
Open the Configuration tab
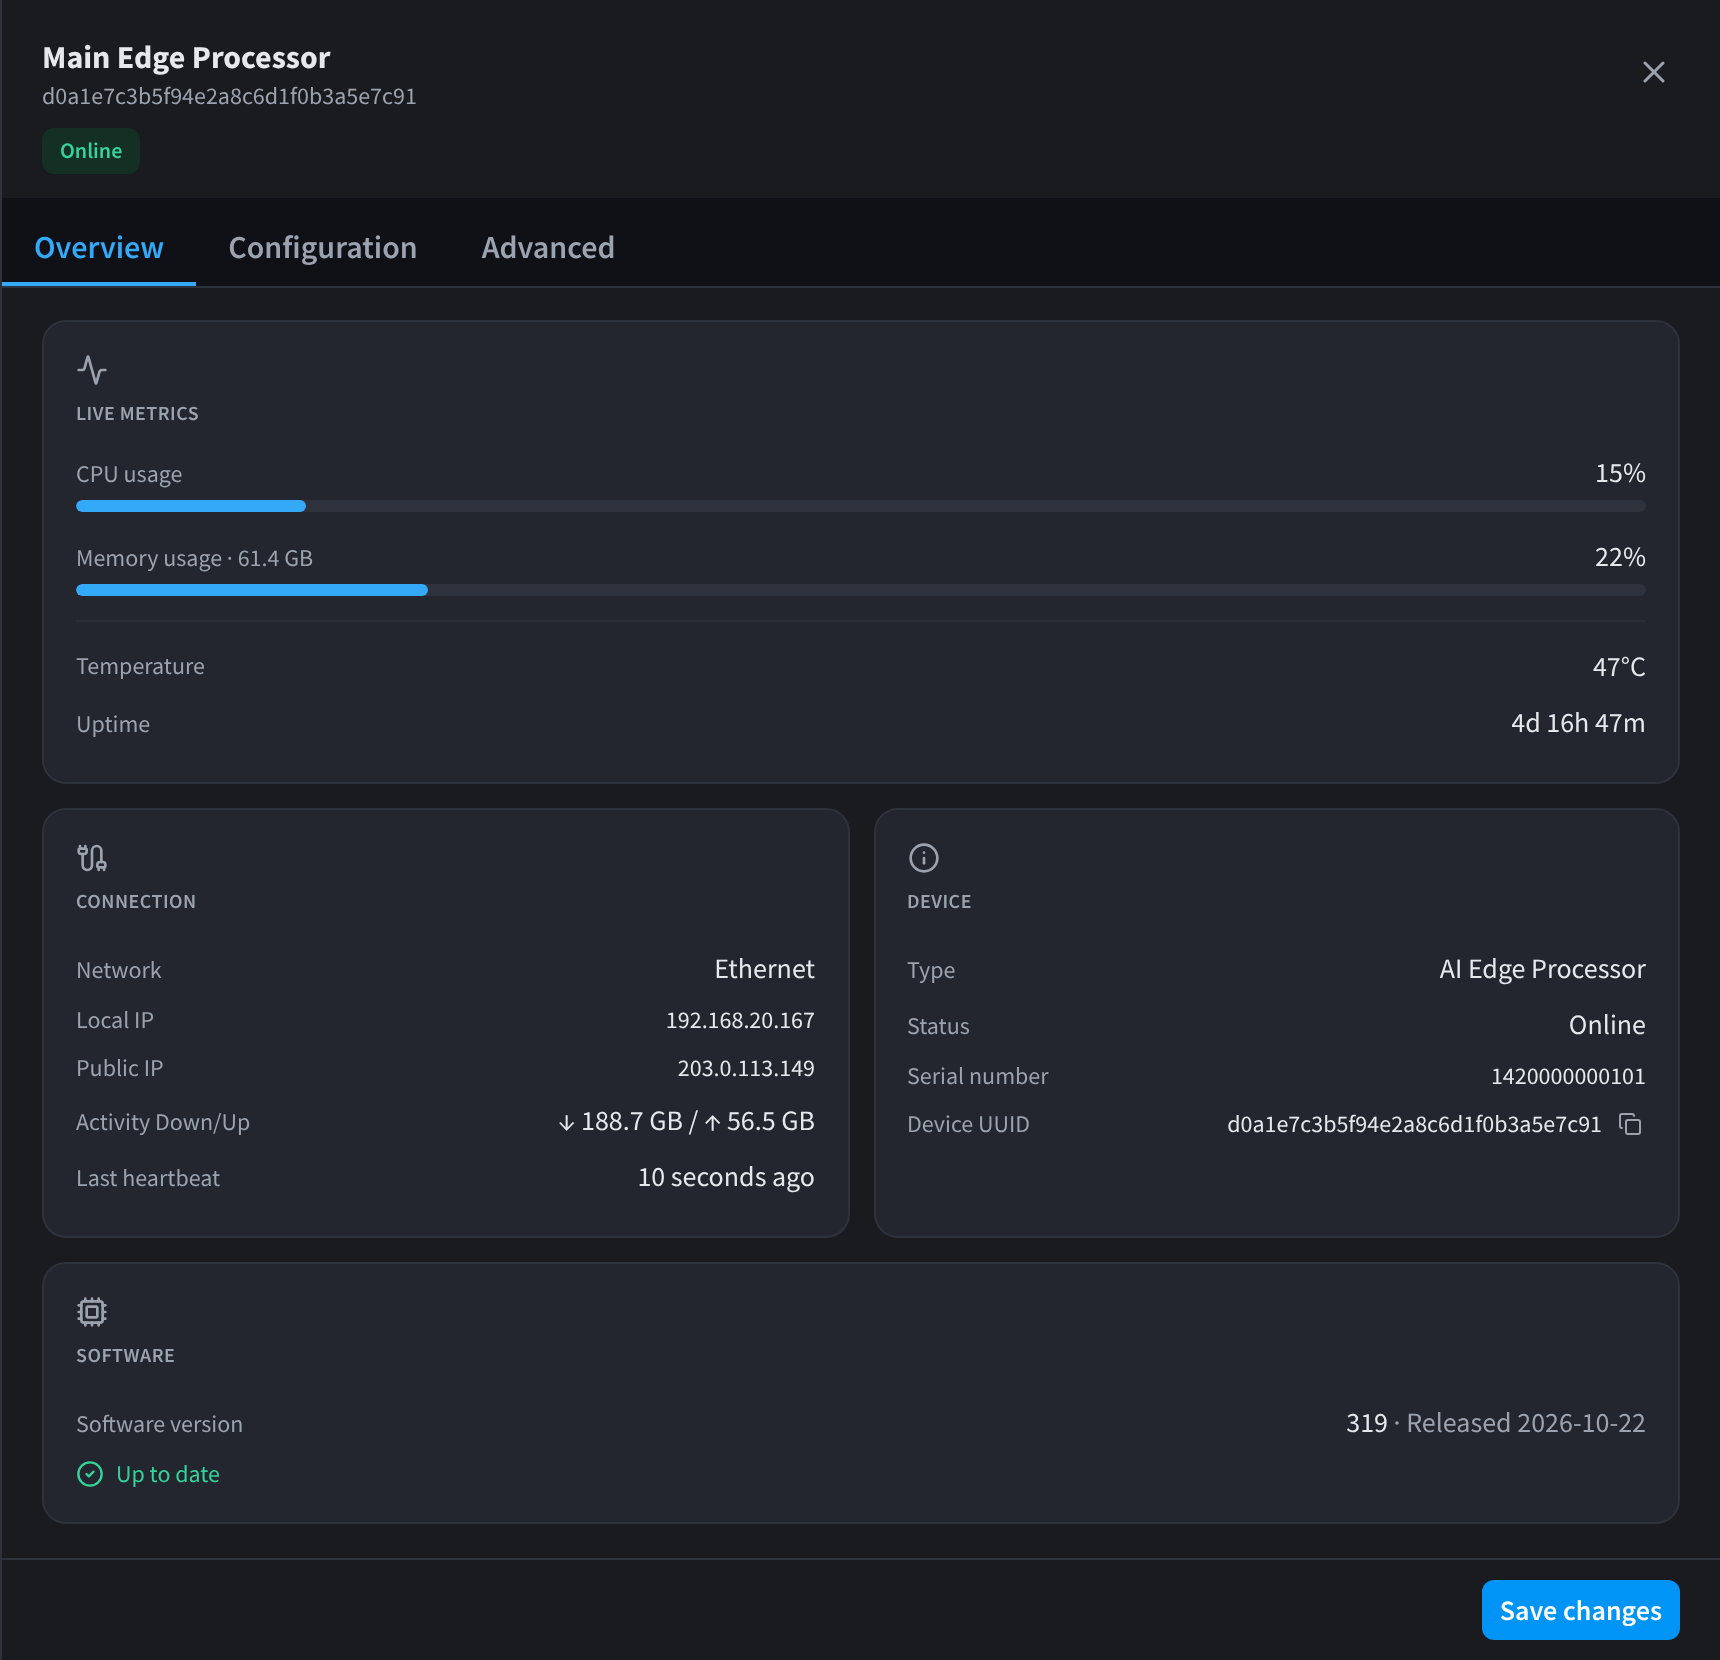click(323, 247)
